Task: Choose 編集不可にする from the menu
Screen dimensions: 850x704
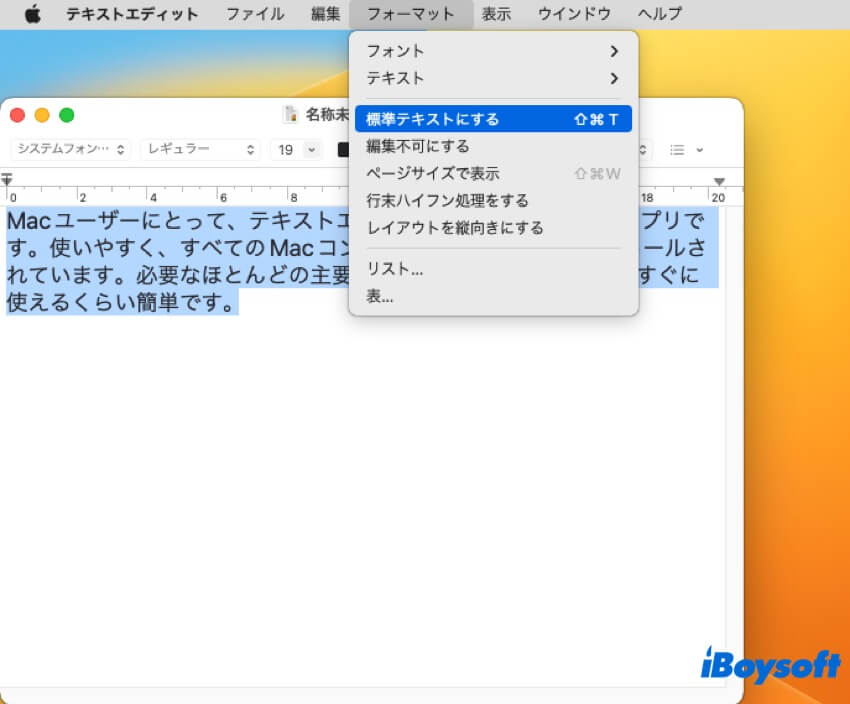Action: click(x=418, y=146)
